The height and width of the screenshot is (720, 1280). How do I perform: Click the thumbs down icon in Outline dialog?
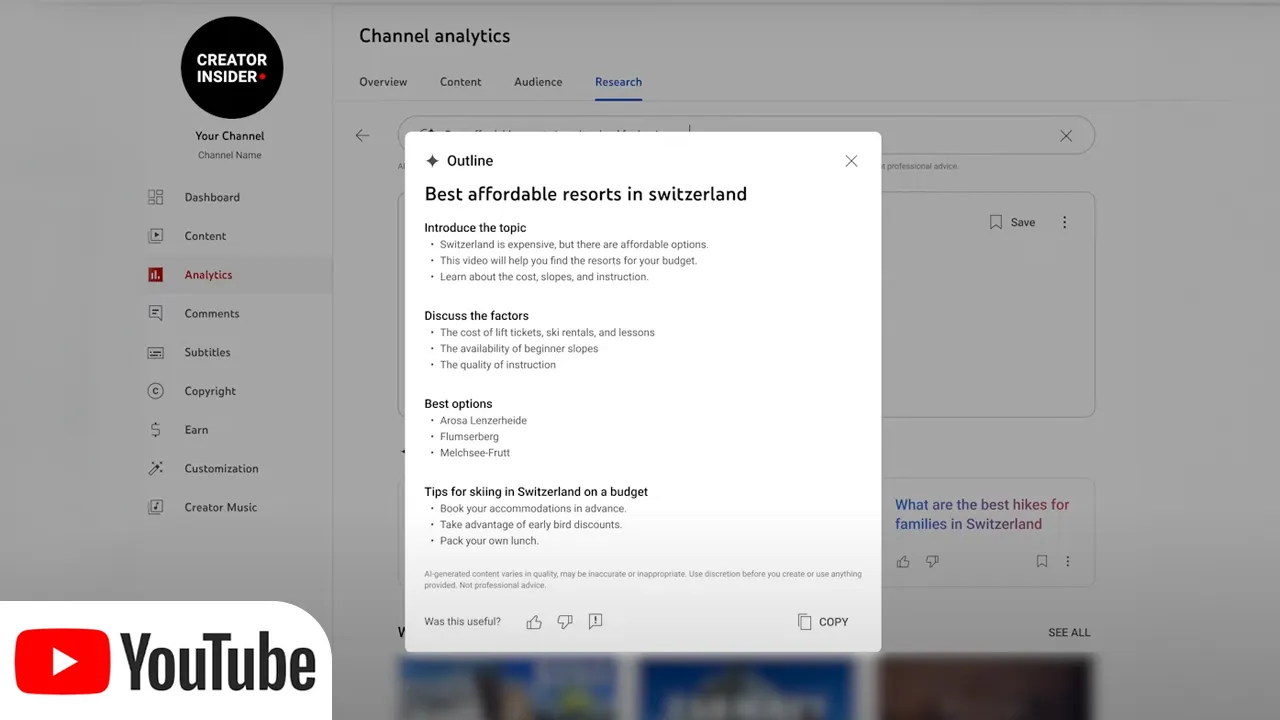pyautogui.click(x=565, y=622)
